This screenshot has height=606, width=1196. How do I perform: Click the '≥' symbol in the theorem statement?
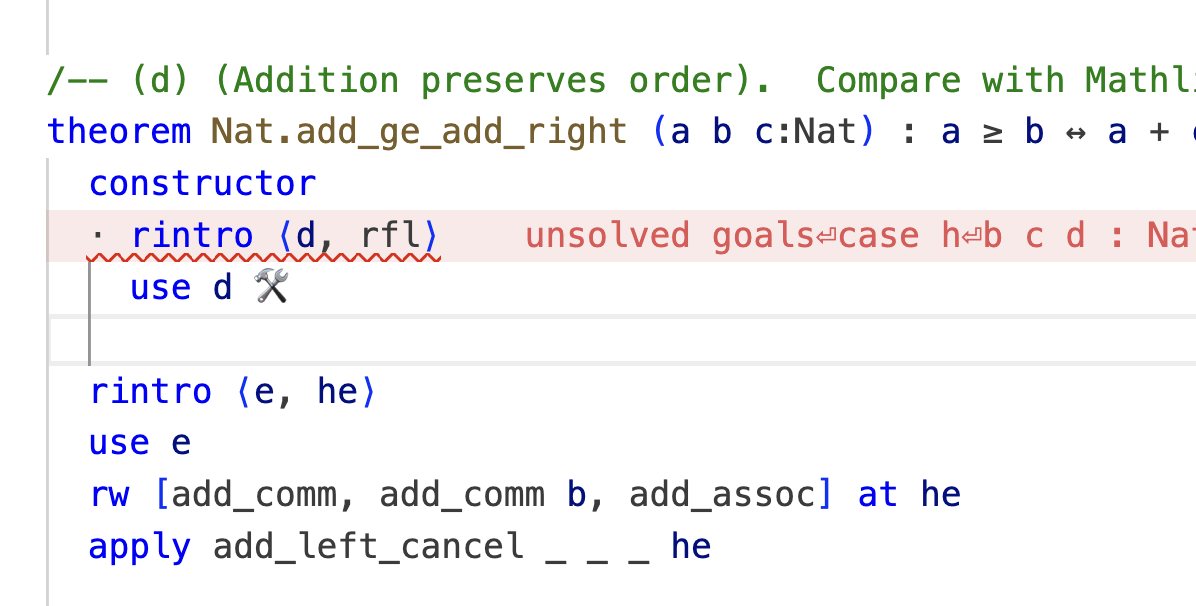(x=991, y=132)
